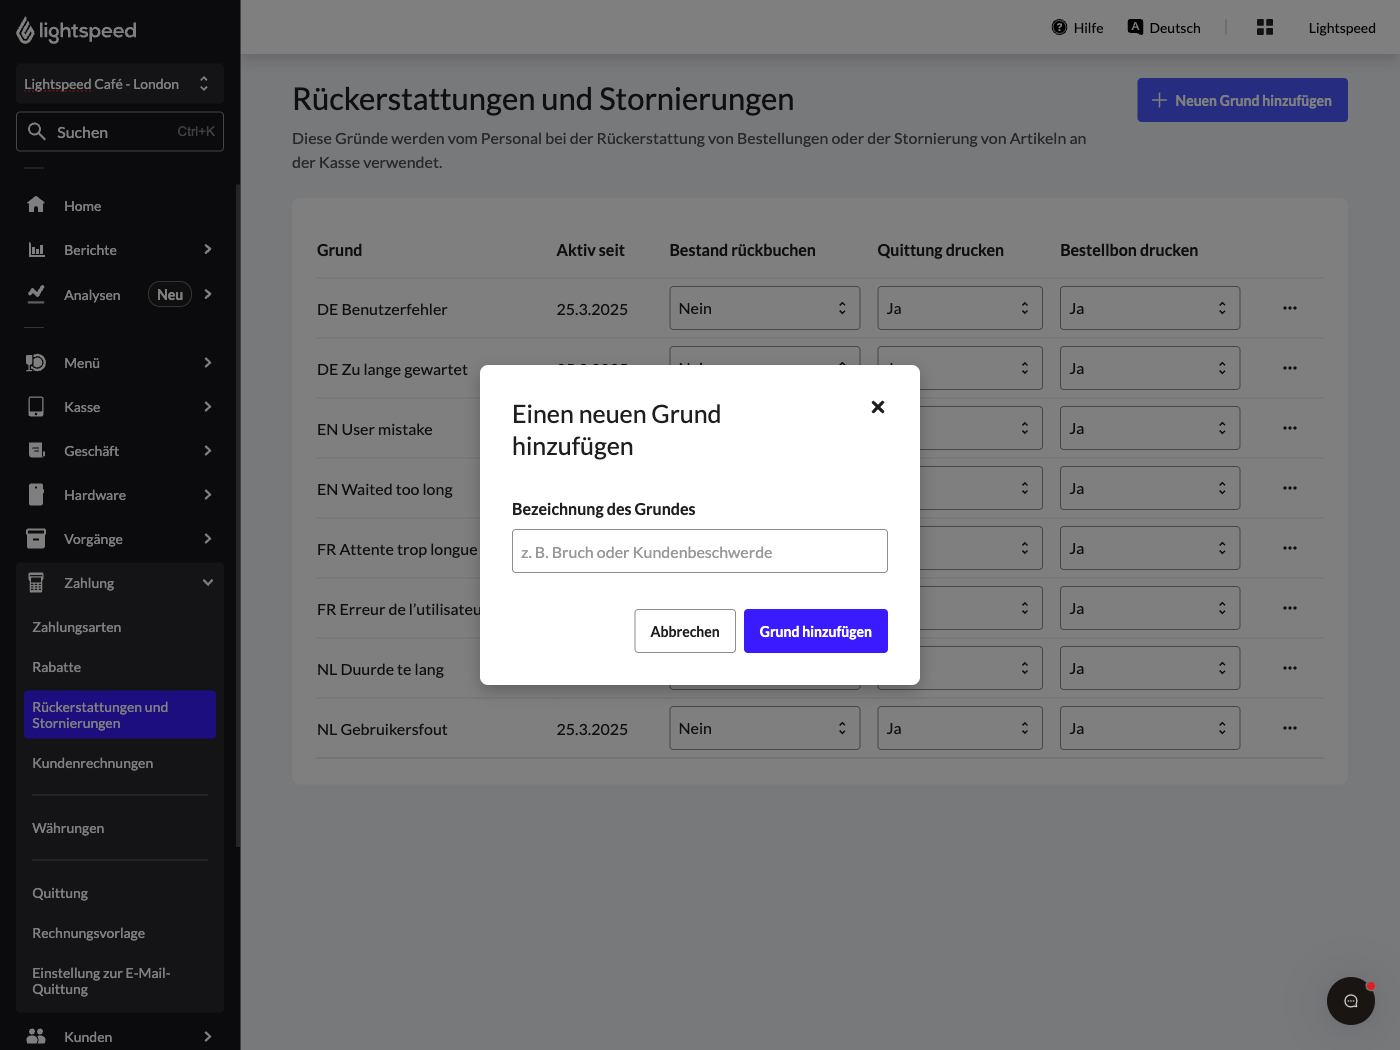Click the DE Benutzerfehler reason name
The image size is (1400, 1050).
pos(382,309)
